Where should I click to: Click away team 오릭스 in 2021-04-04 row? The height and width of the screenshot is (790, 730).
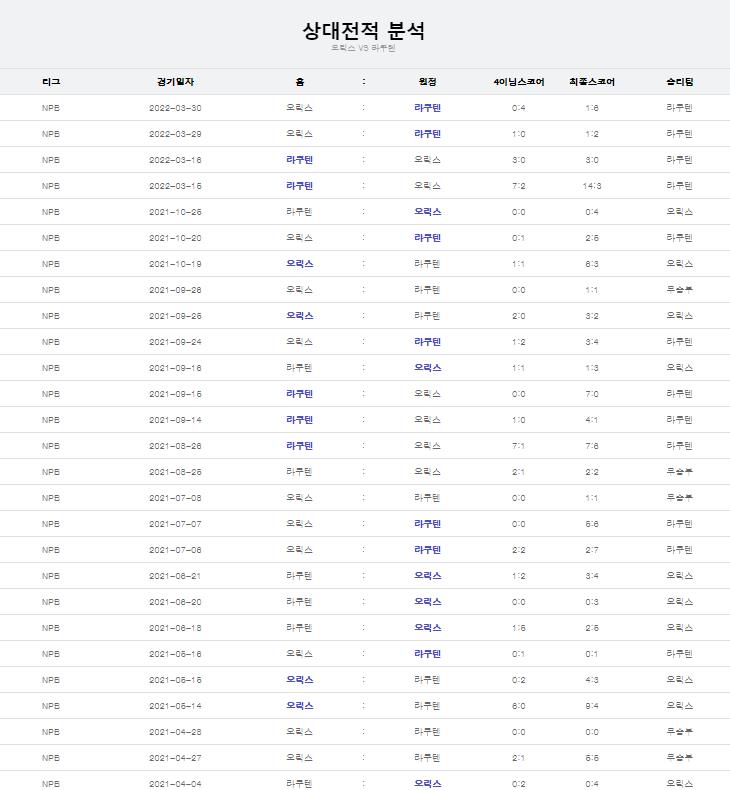pos(427,784)
